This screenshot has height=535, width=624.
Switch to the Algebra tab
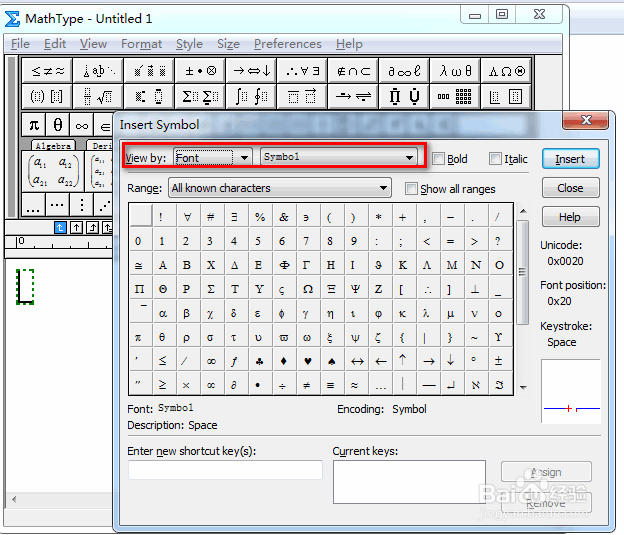click(x=53, y=145)
